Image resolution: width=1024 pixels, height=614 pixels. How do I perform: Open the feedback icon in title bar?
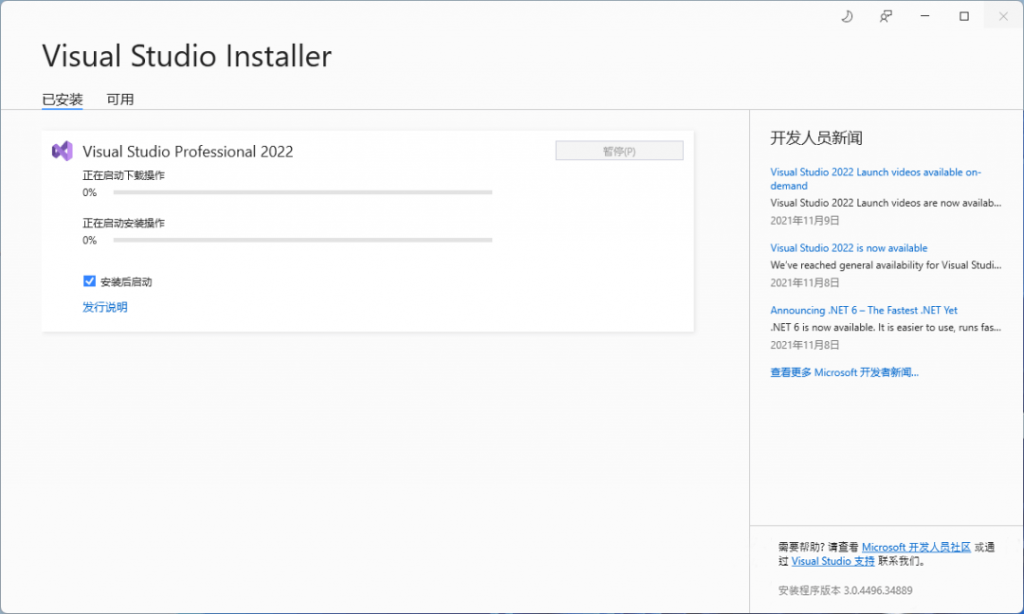(x=886, y=16)
